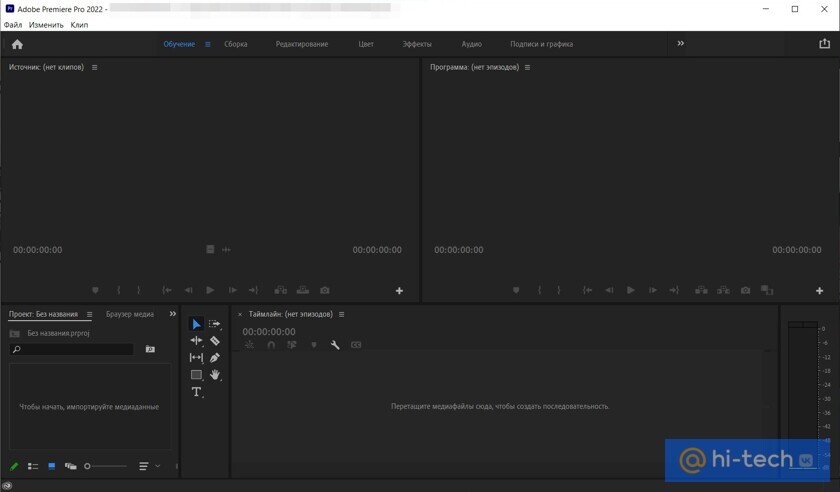Viewport: 840px width, 492px height.
Task: Open the Эффекты workspace
Action: tap(417, 44)
